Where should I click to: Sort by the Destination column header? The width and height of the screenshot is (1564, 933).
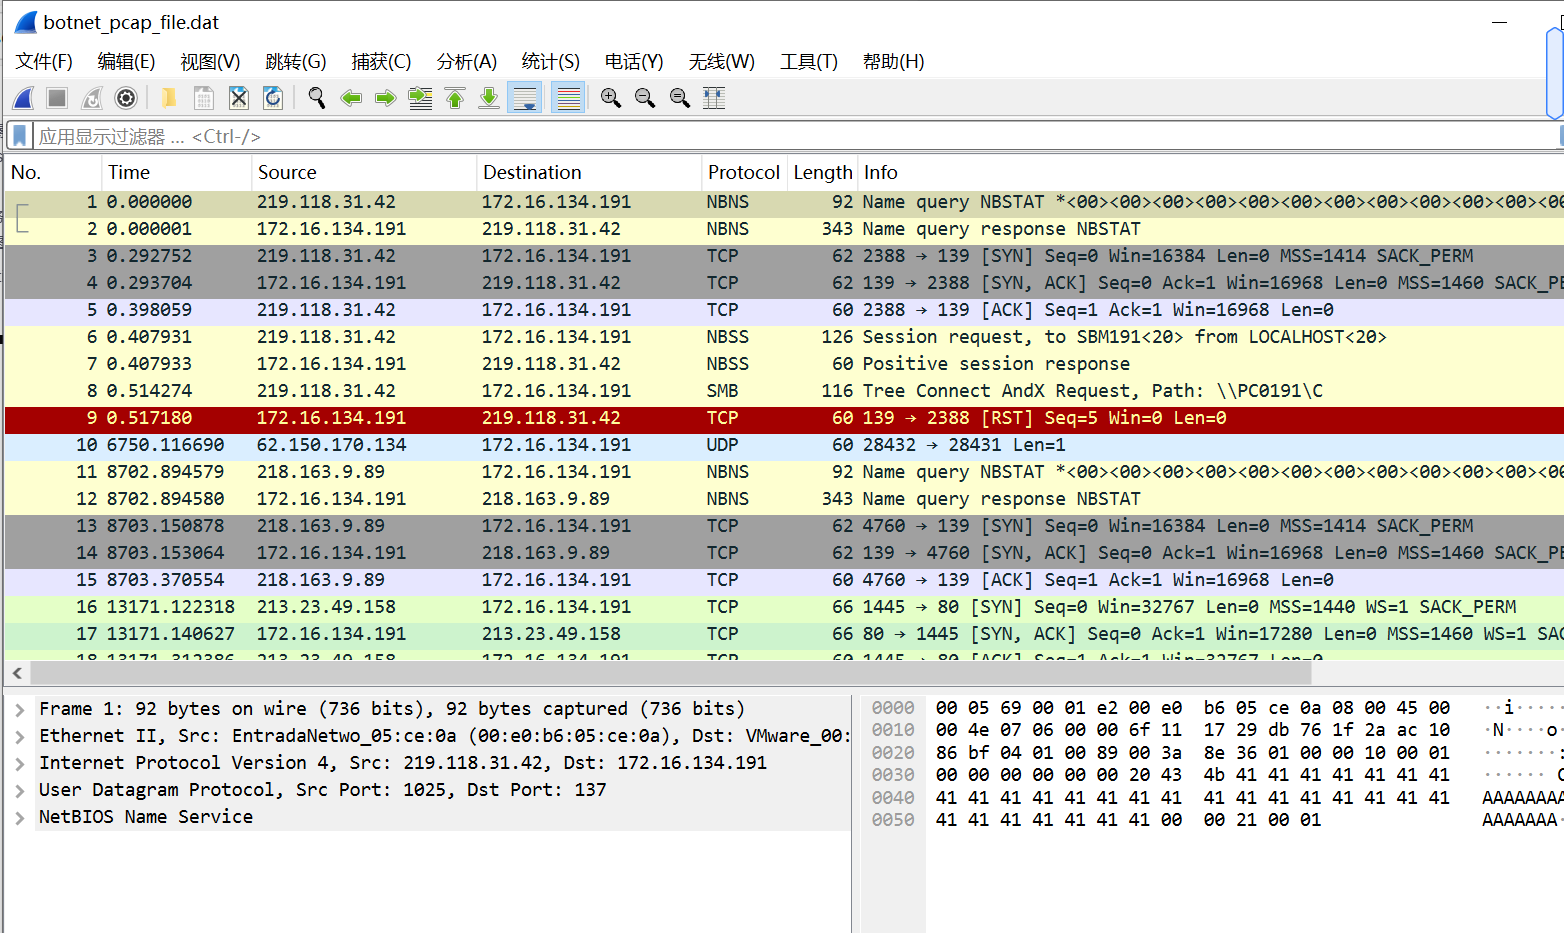pyautogui.click(x=589, y=172)
